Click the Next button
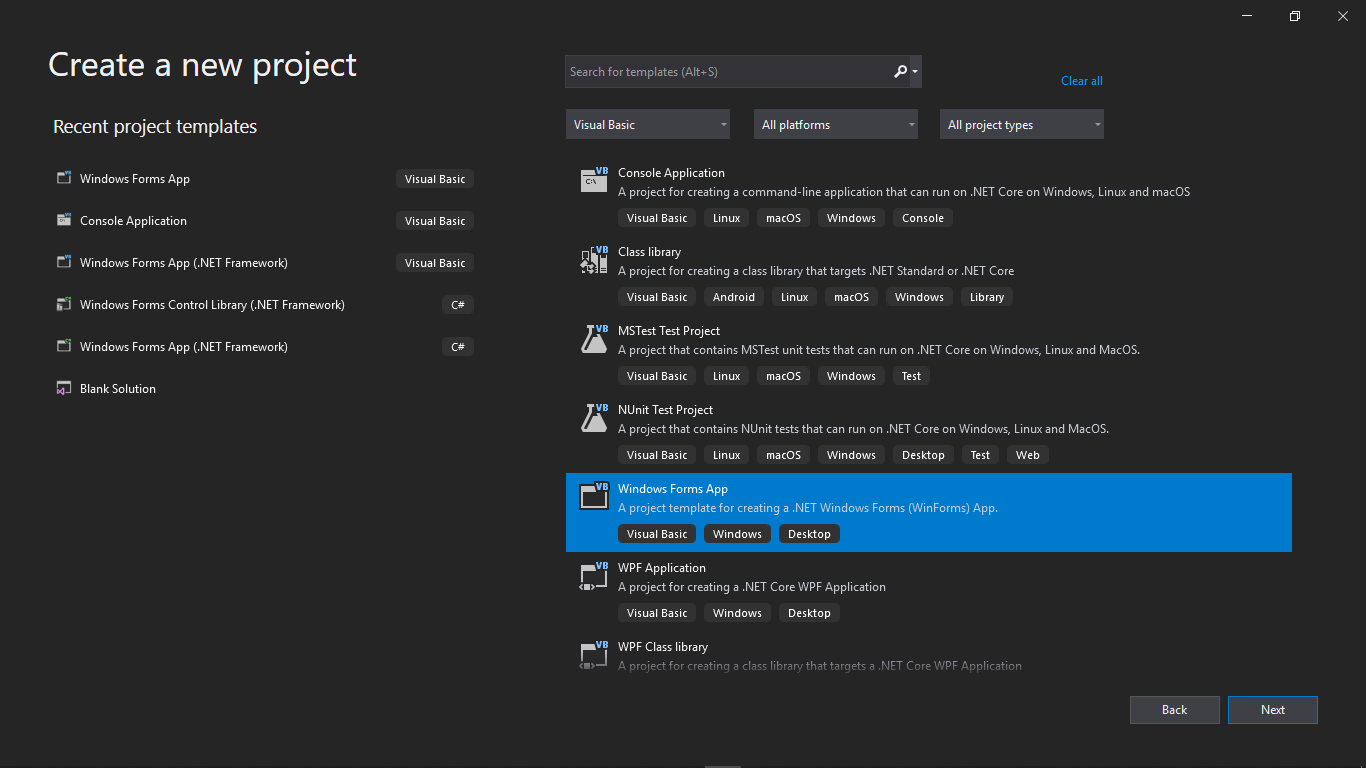The image size is (1366, 768). coord(1273,710)
